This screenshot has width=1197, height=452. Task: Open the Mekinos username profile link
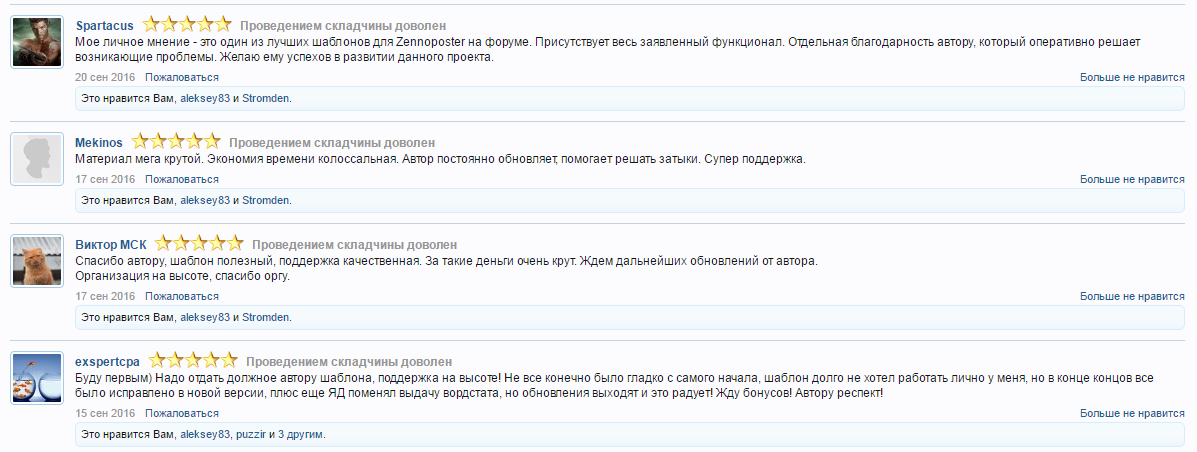coord(99,142)
